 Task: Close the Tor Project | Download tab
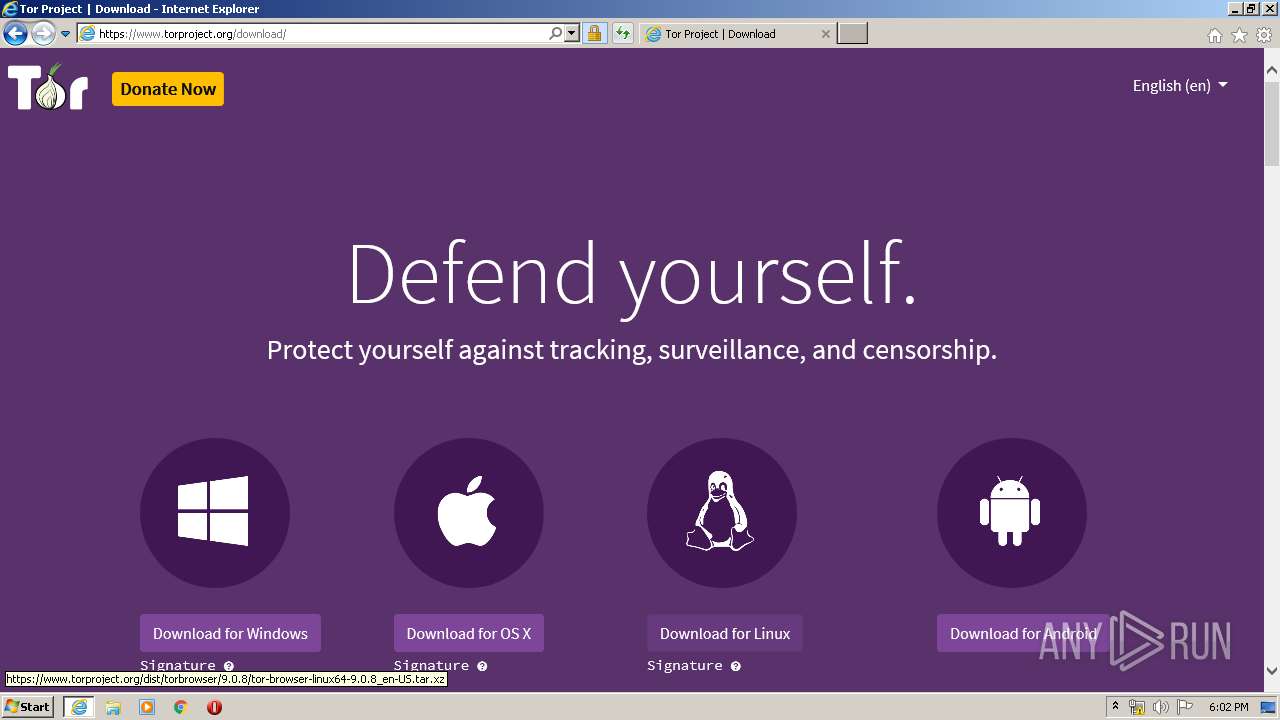point(825,34)
